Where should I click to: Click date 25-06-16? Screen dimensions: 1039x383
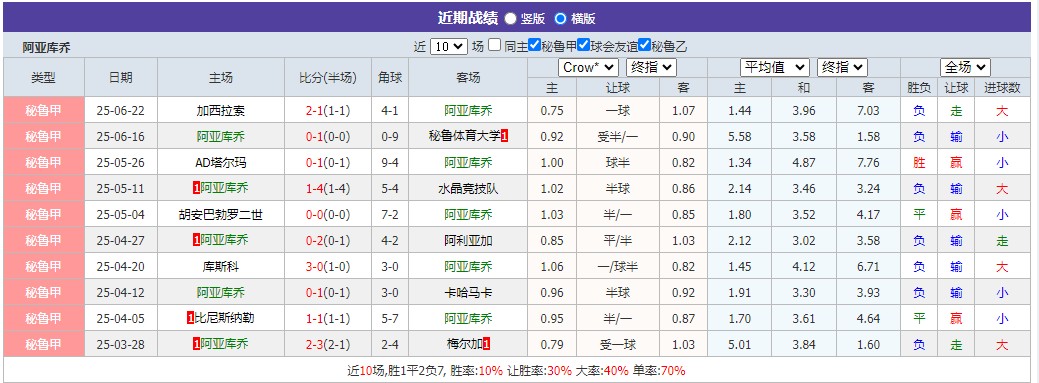121,137
